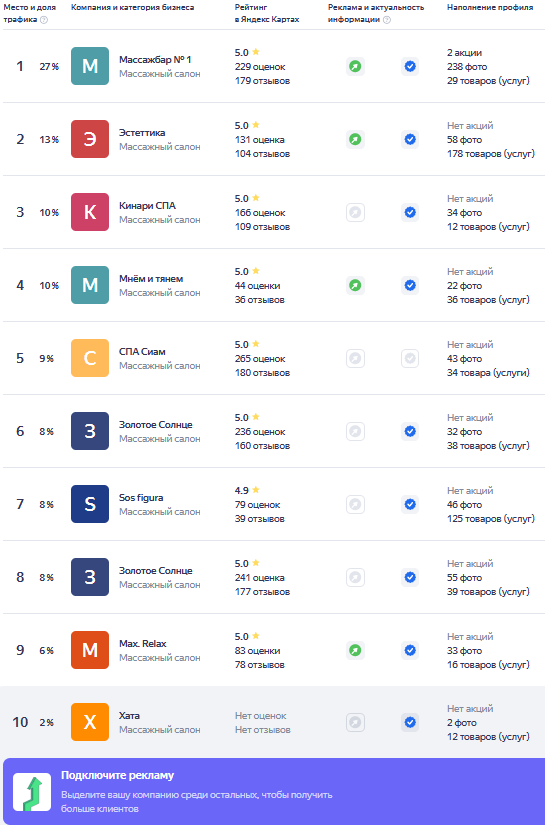Click the gray unverified checkmark for СПА Сиам

pyautogui.click(x=410, y=358)
